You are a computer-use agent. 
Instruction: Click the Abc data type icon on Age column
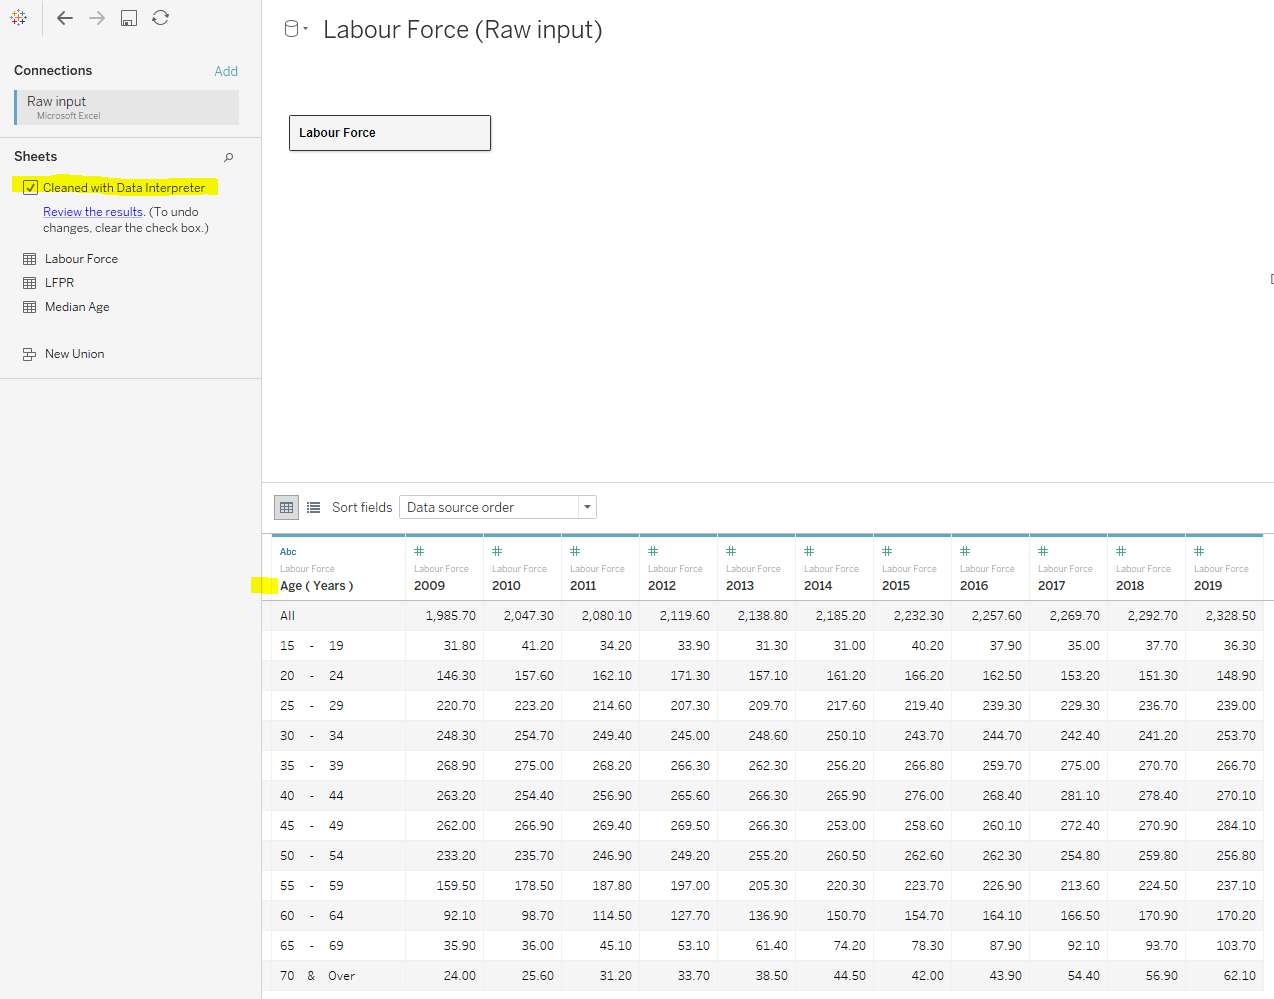point(288,550)
